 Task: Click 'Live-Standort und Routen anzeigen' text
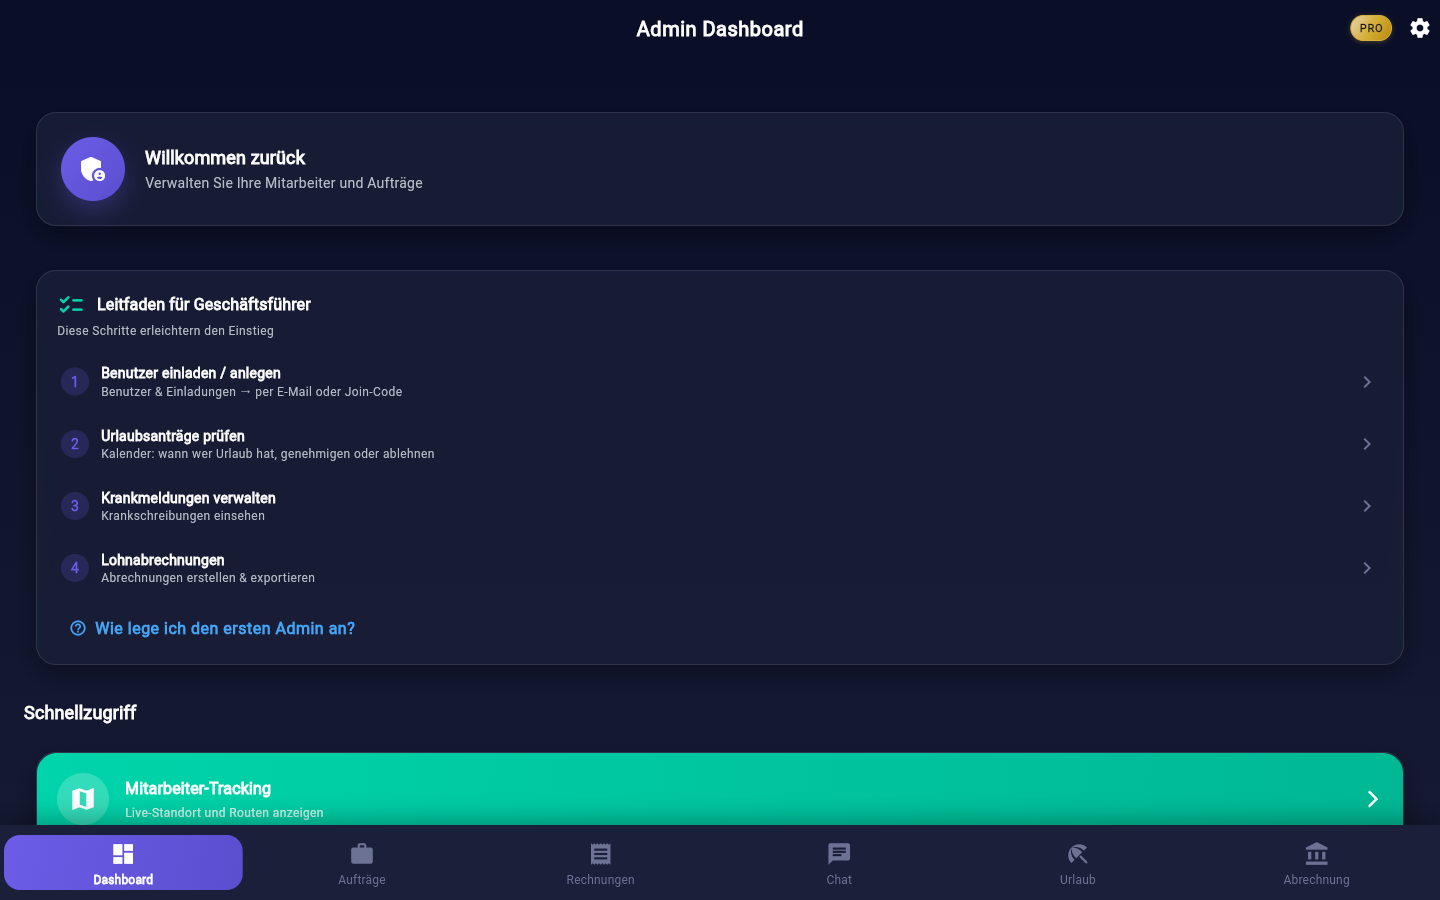pyautogui.click(x=224, y=813)
